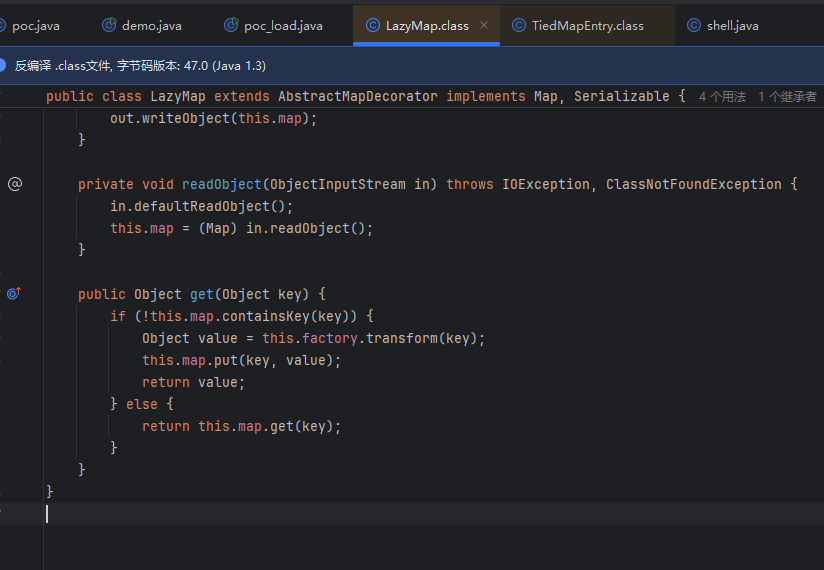Click the "1 个继承者" inheritors hint
This screenshot has width=824, height=570.
point(787,97)
